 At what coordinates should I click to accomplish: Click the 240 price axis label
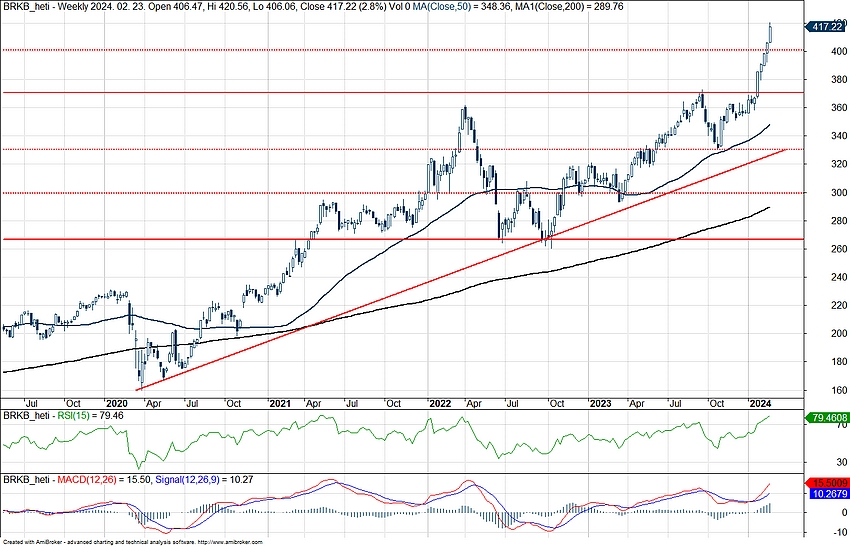click(x=840, y=278)
